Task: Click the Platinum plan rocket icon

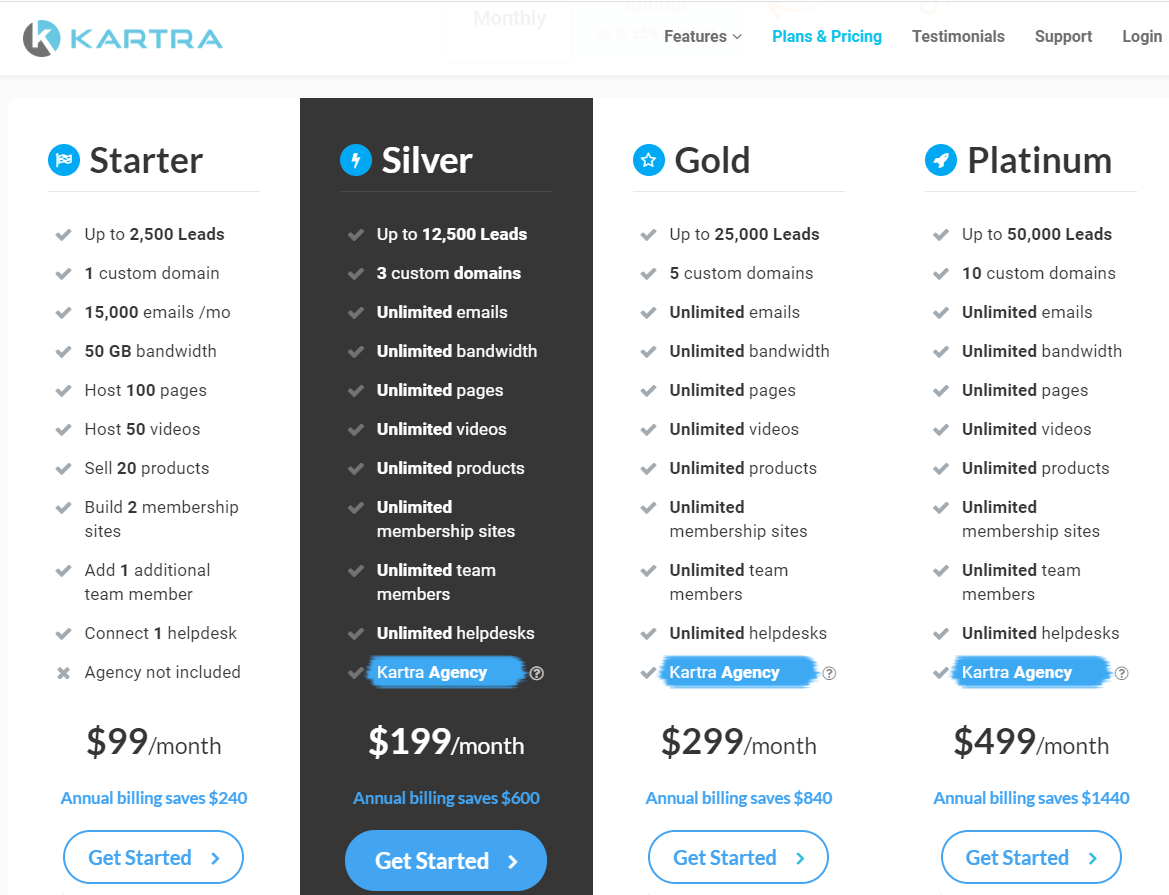Action: tap(941, 160)
